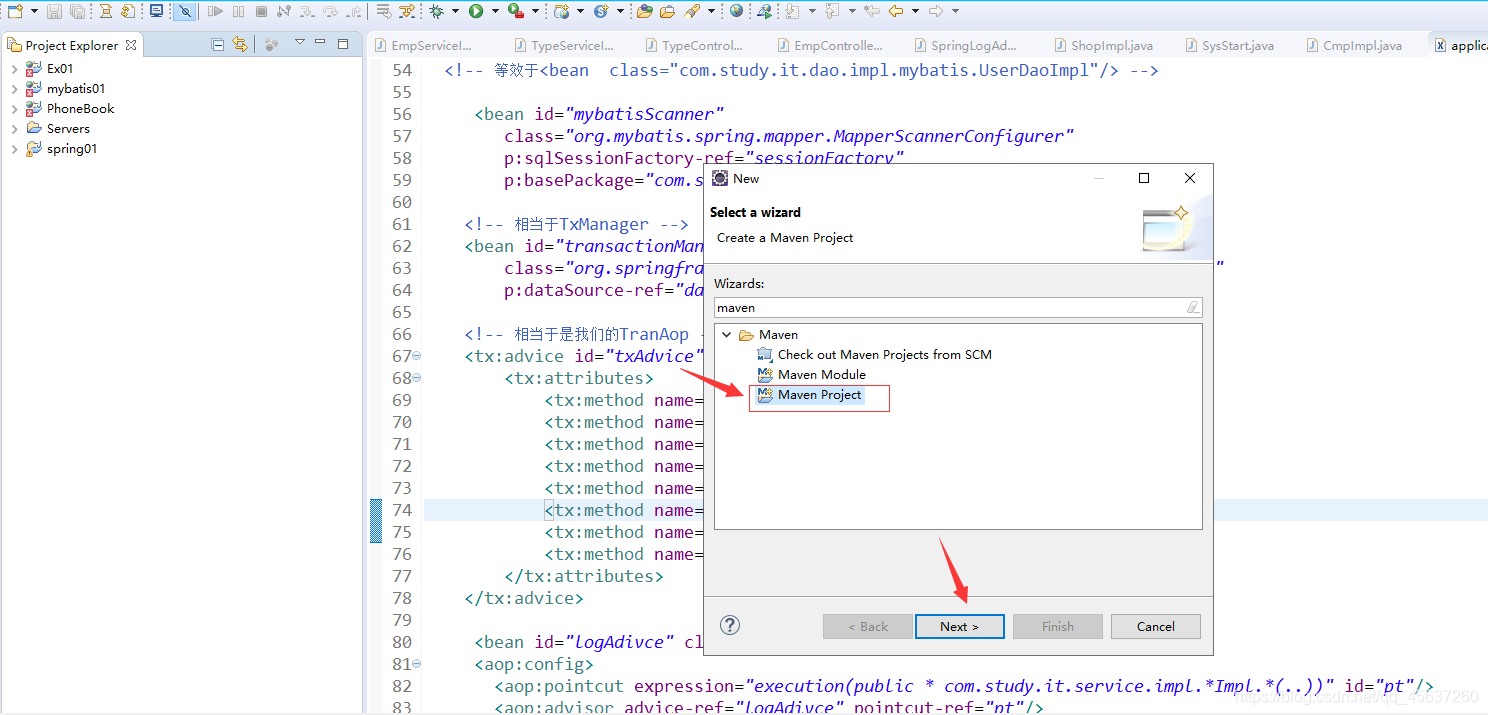The height and width of the screenshot is (715, 1488).
Task: Click the Suspend debug icon
Action: click(238, 11)
